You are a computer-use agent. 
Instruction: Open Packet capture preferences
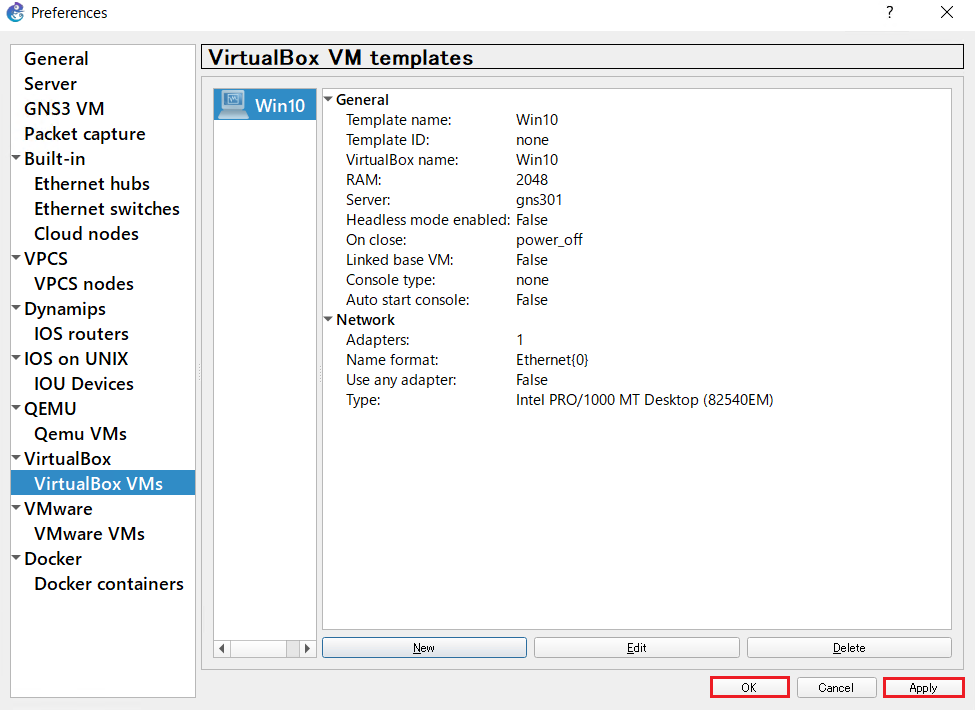pyautogui.click(x=85, y=134)
